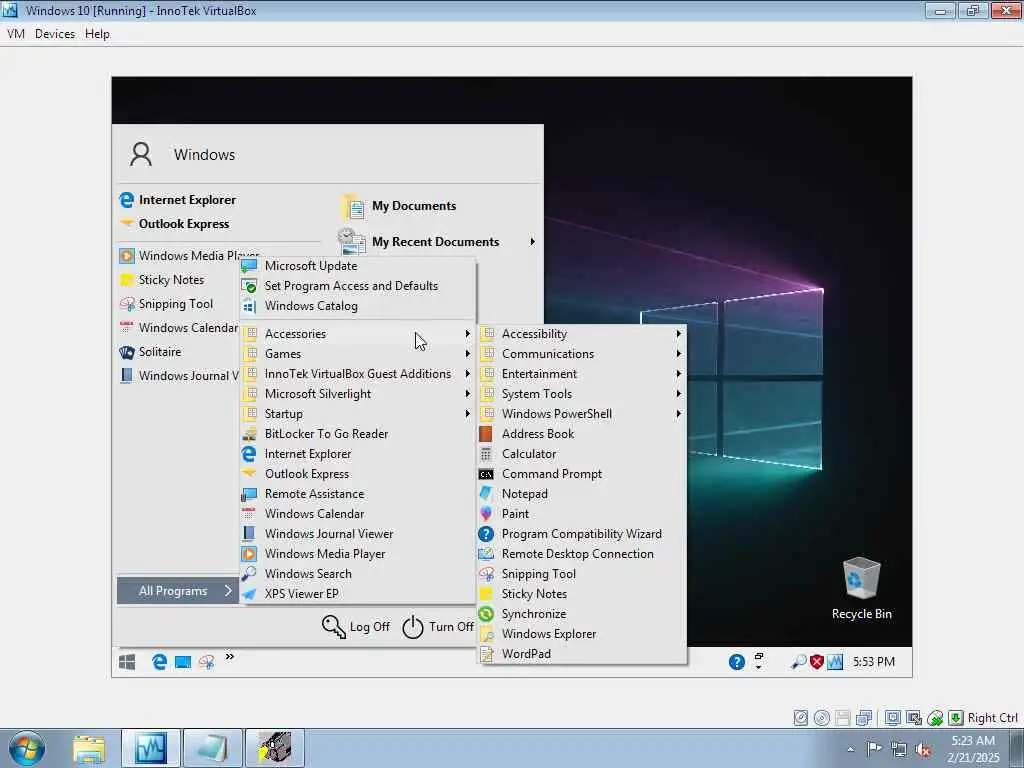Click host tray muted volume icon

pyautogui.click(x=923, y=749)
